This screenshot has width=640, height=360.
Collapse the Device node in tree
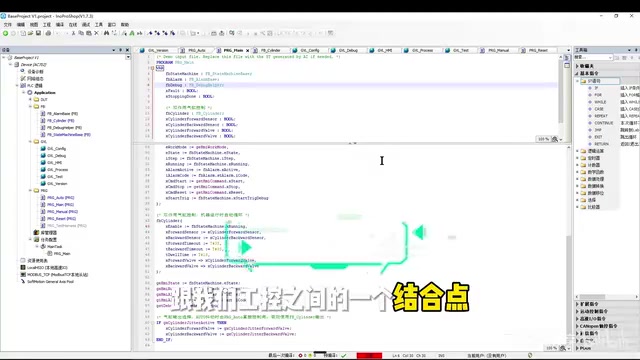pos(11,64)
